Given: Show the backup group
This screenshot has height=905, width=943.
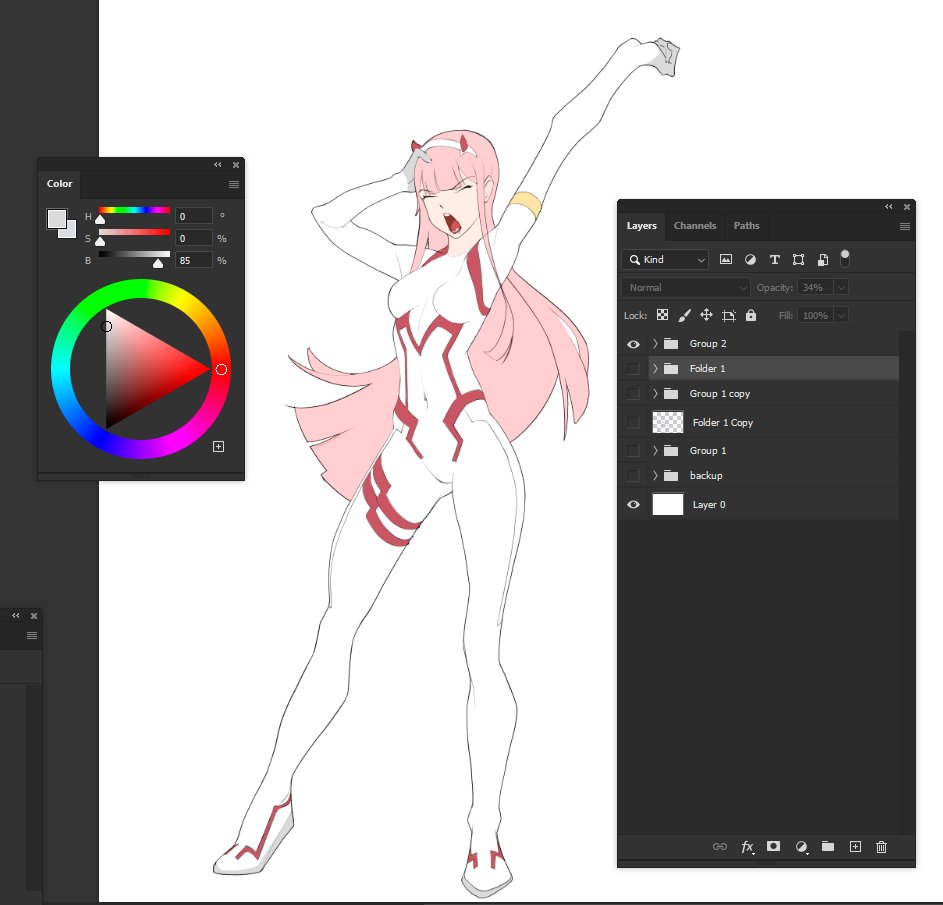Looking at the screenshot, I should pyautogui.click(x=633, y=475).
